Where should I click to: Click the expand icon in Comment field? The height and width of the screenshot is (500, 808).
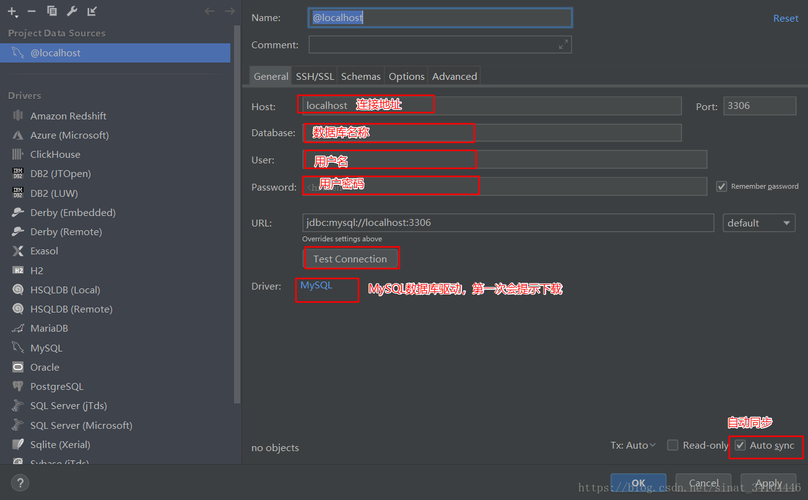click(563, 44)
